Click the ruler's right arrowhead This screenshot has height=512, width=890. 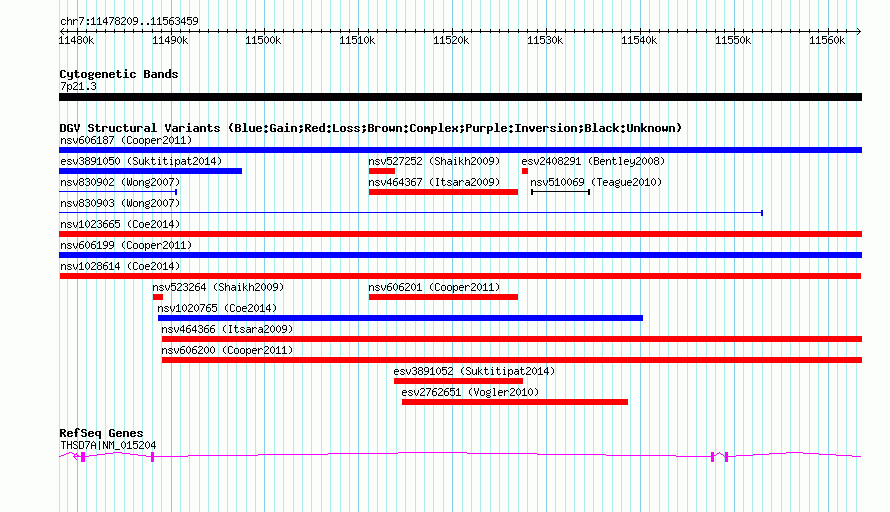tap(859, 31)
